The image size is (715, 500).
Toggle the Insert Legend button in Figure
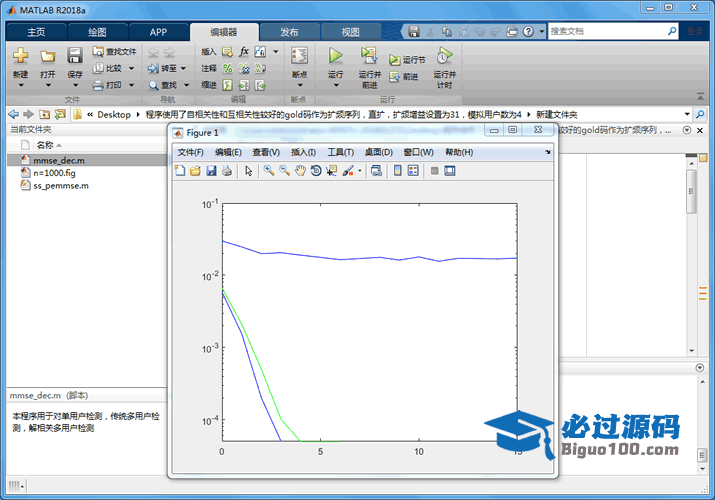(x=413, y=171)
